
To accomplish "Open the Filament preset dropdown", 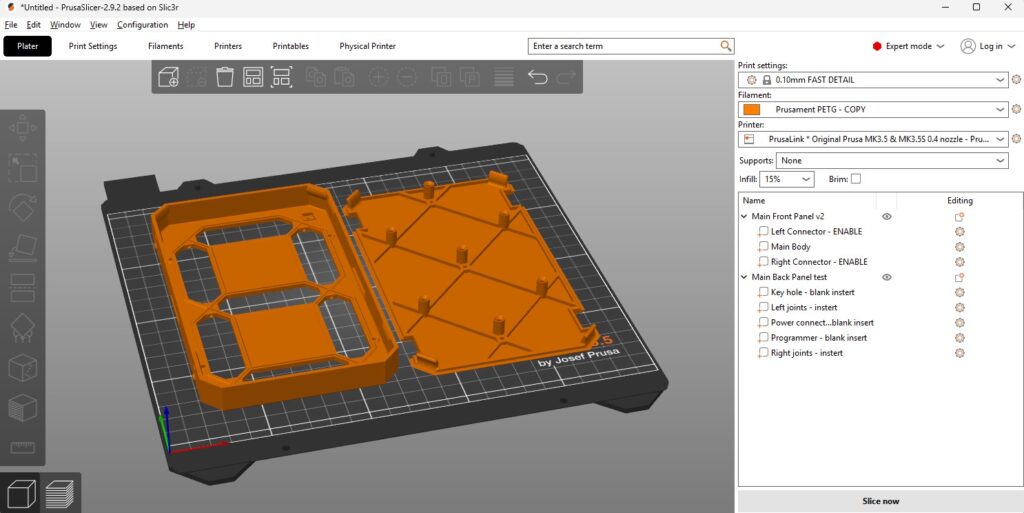I will pyautogui.click(x=1000, y=109).
